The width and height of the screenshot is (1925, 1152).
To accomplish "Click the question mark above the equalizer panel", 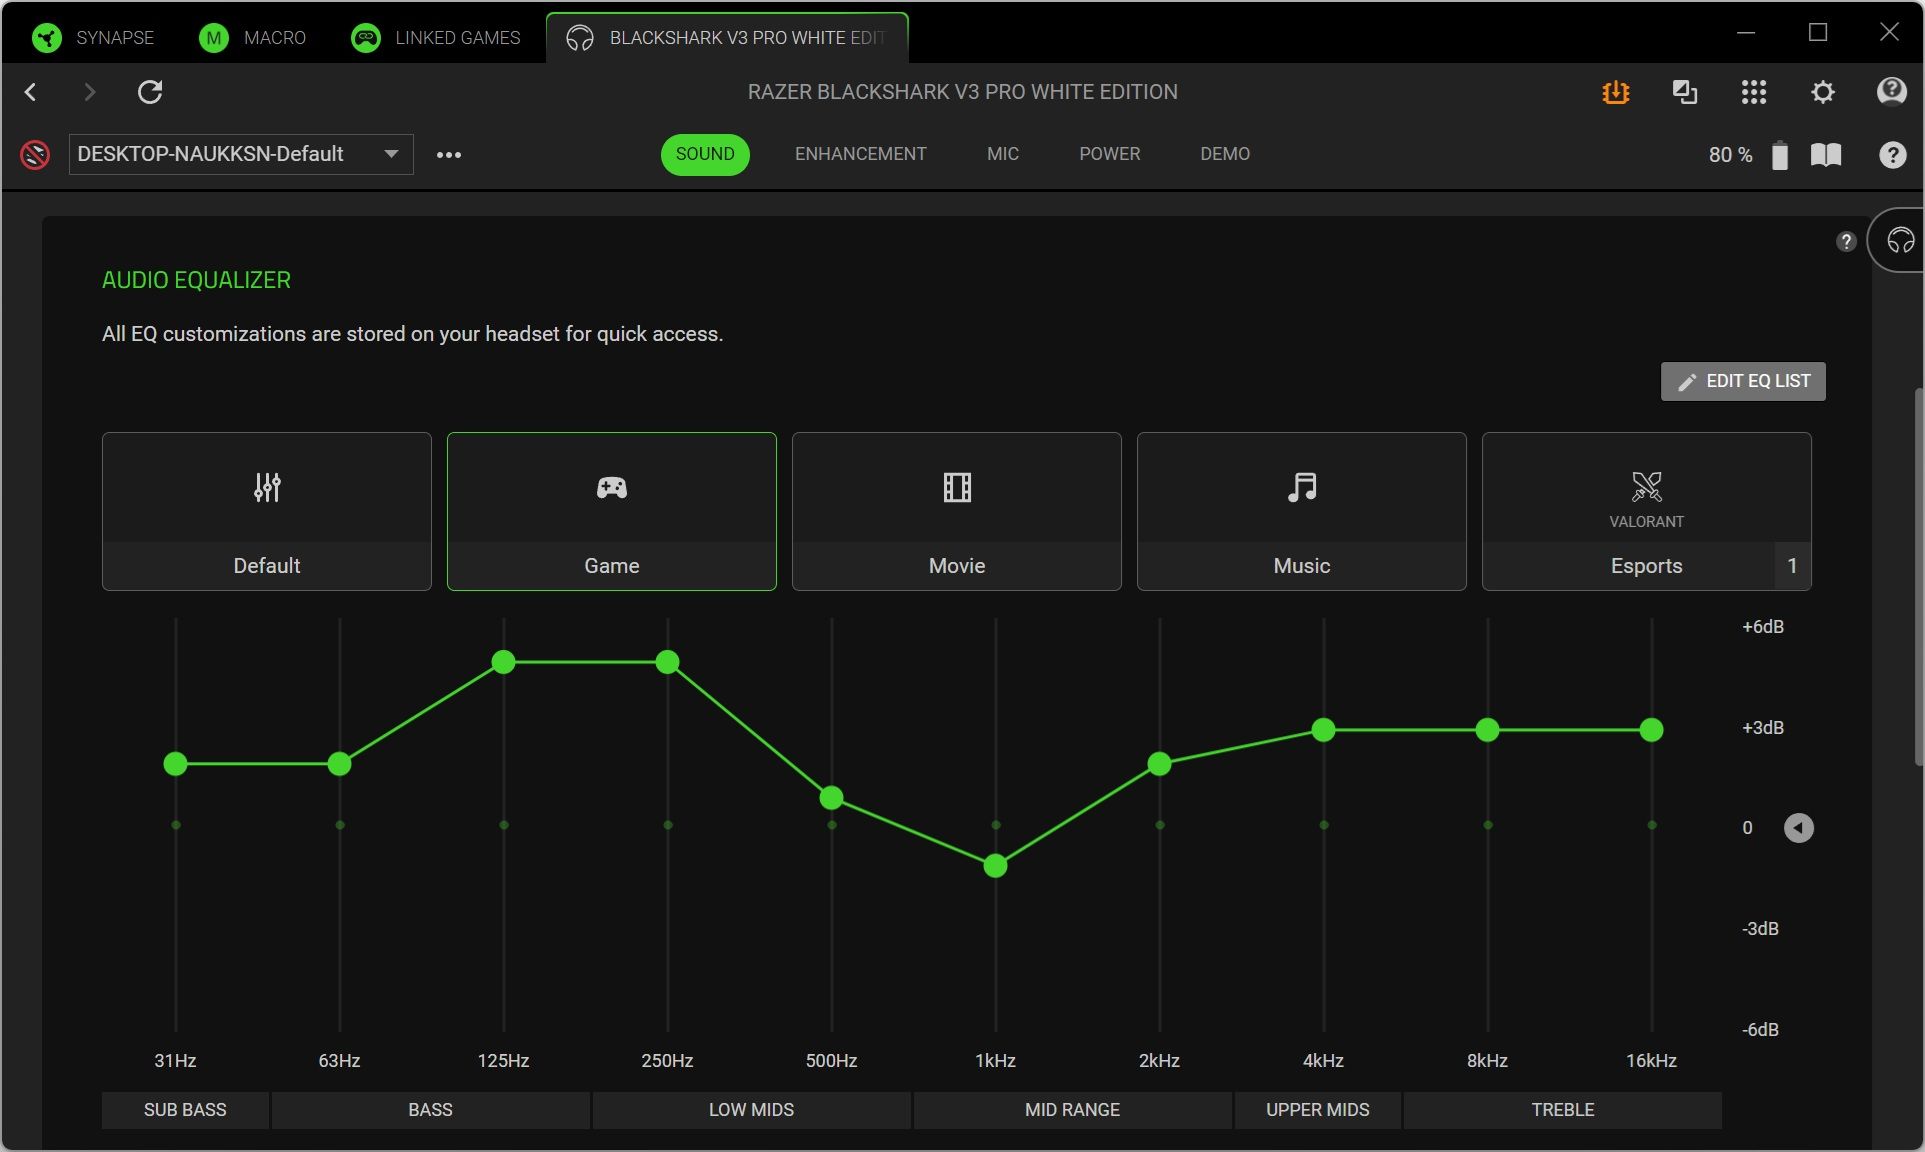I will pyautogui.click(x=1846, y=242).
